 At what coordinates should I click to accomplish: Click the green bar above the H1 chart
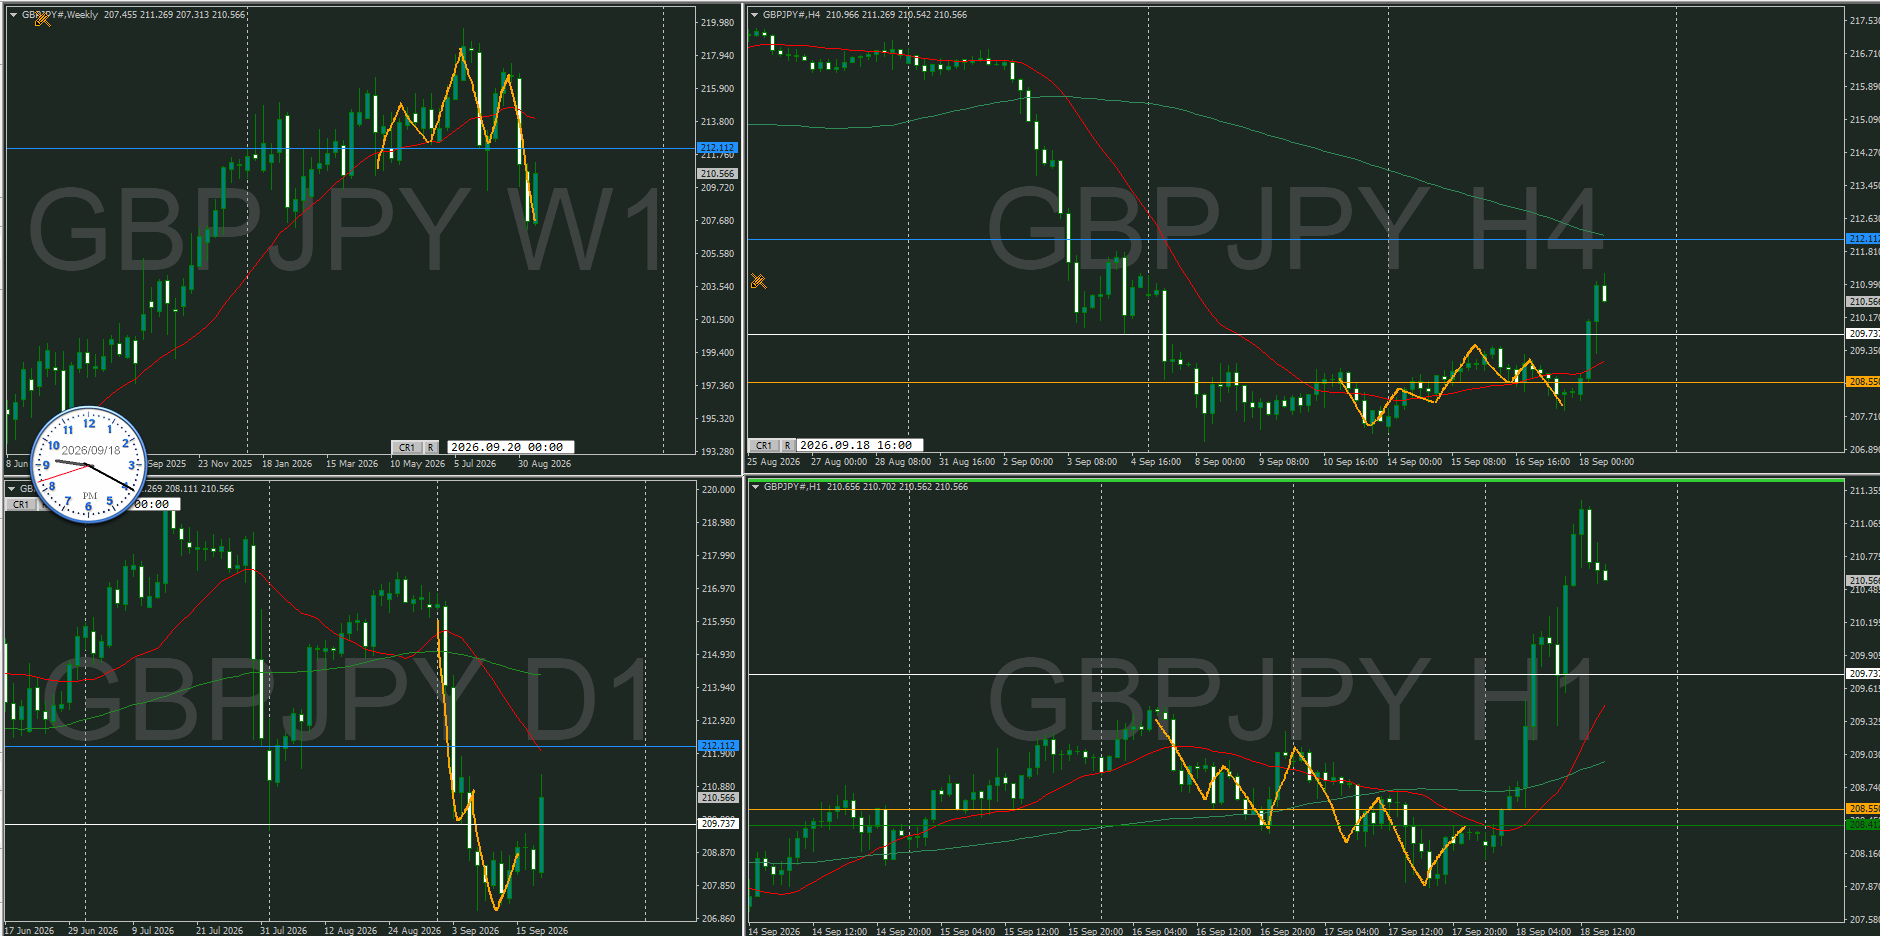click(1295, 481)
